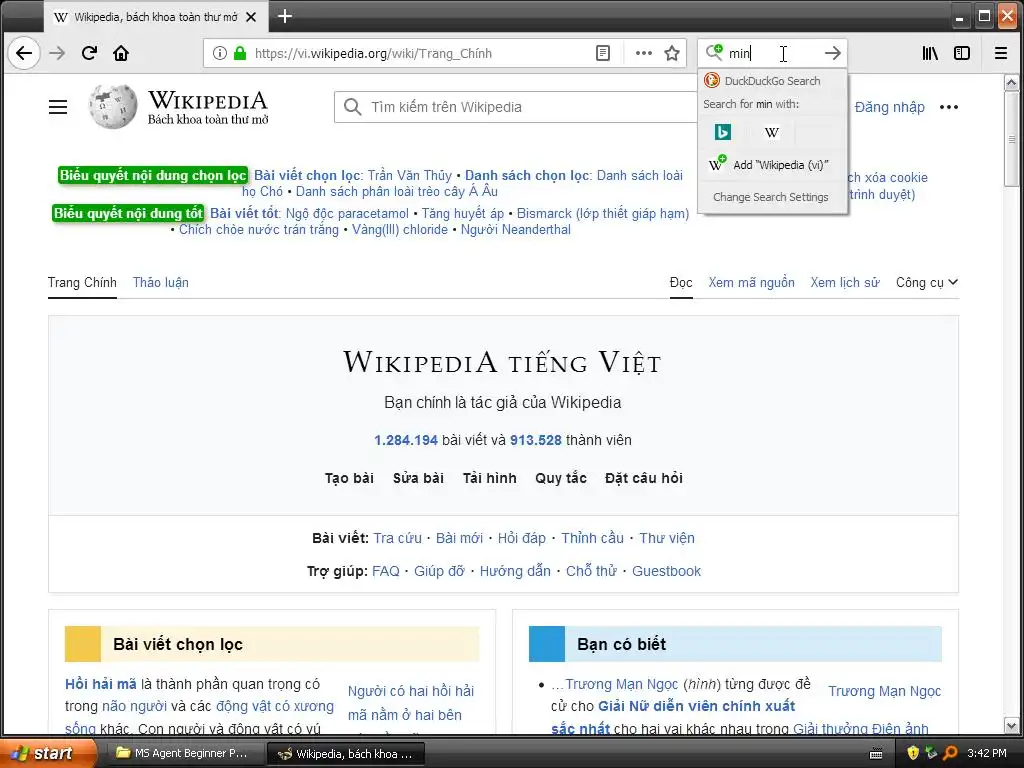Image resolution: width=1024 pixels, height=768 pixels.
Task: Click Quy tắc link
Action: [561, 478]
